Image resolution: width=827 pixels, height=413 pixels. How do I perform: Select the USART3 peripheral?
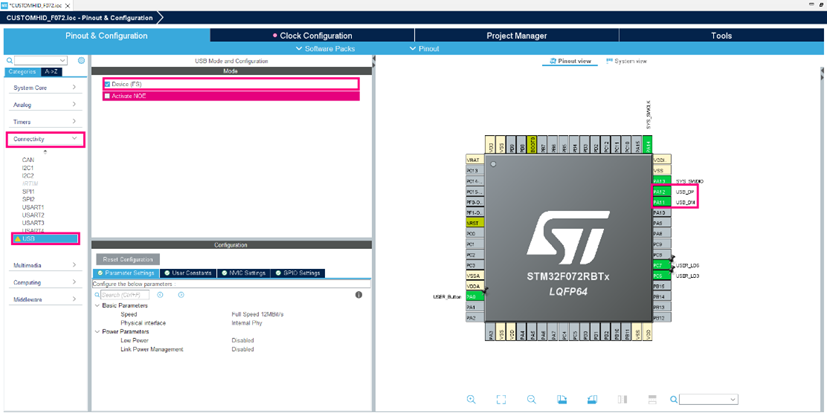(x=33, y=223)
